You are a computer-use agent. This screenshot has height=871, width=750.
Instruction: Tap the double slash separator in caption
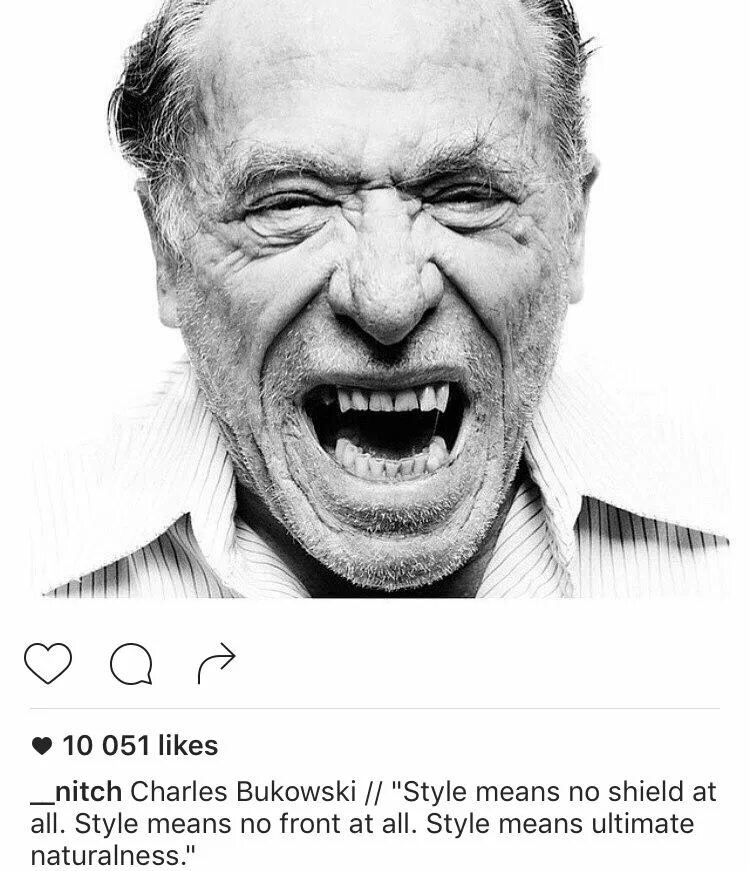[374, 792]
